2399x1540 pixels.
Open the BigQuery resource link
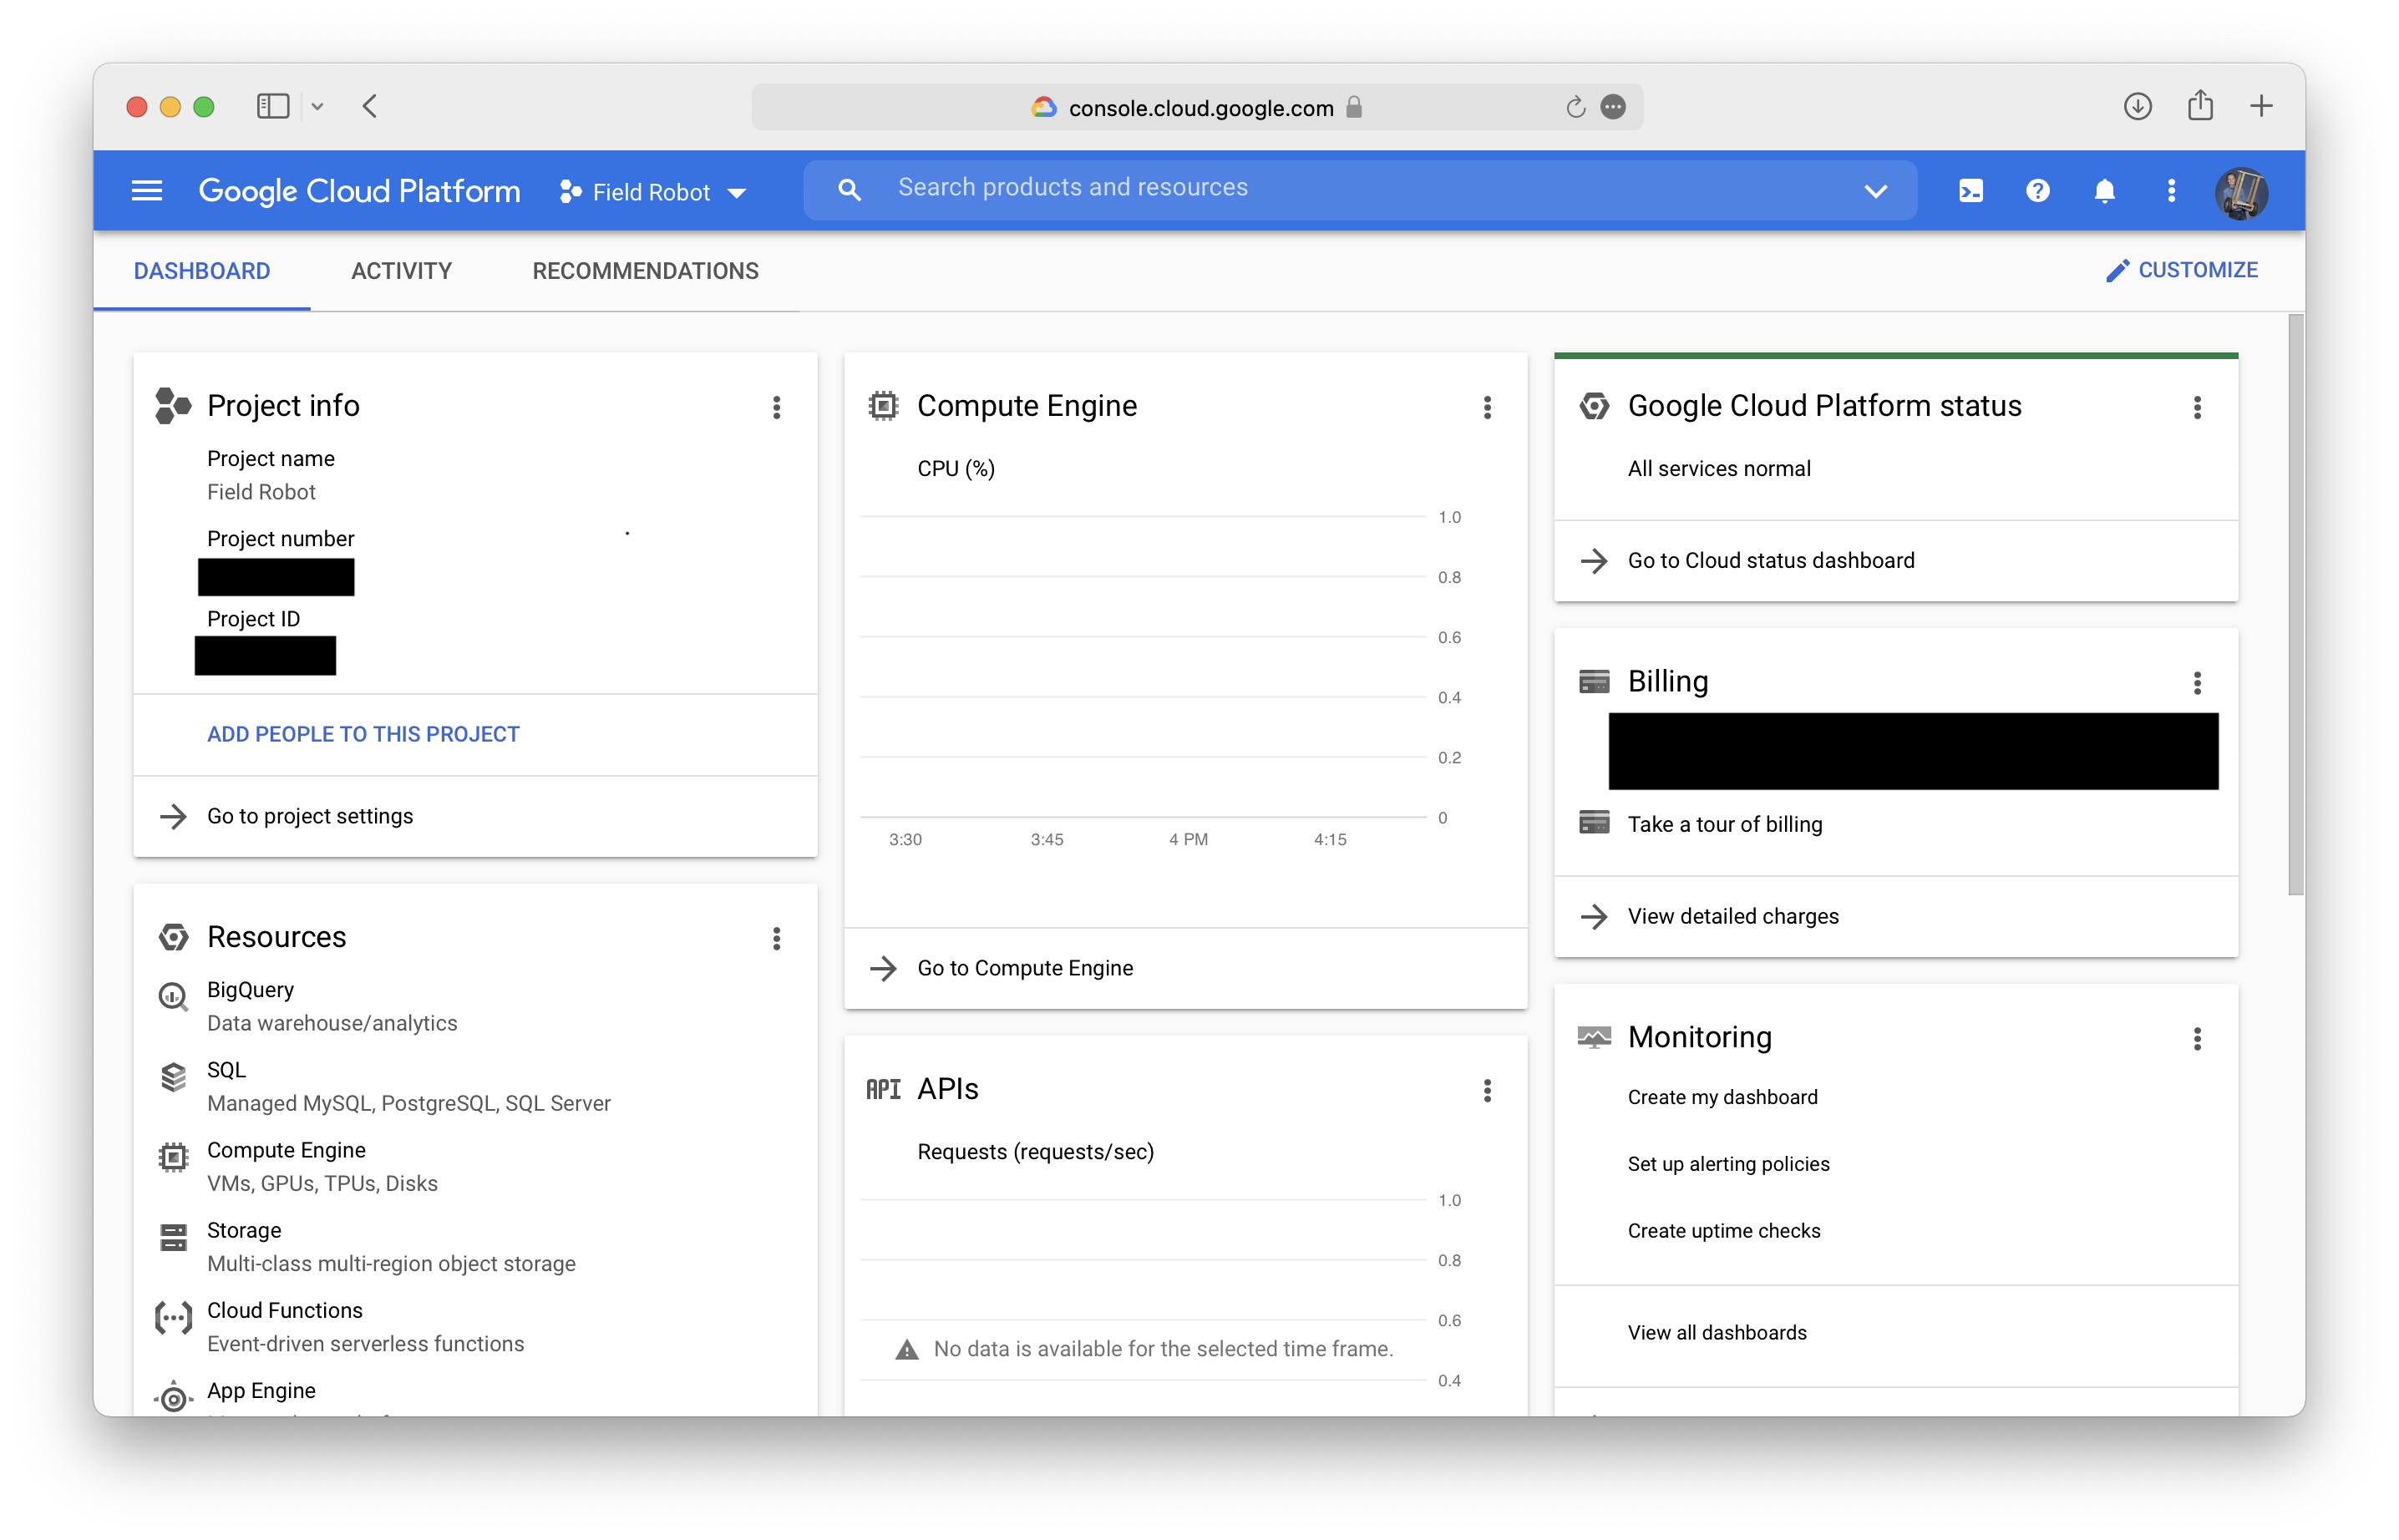pos(250,990)
